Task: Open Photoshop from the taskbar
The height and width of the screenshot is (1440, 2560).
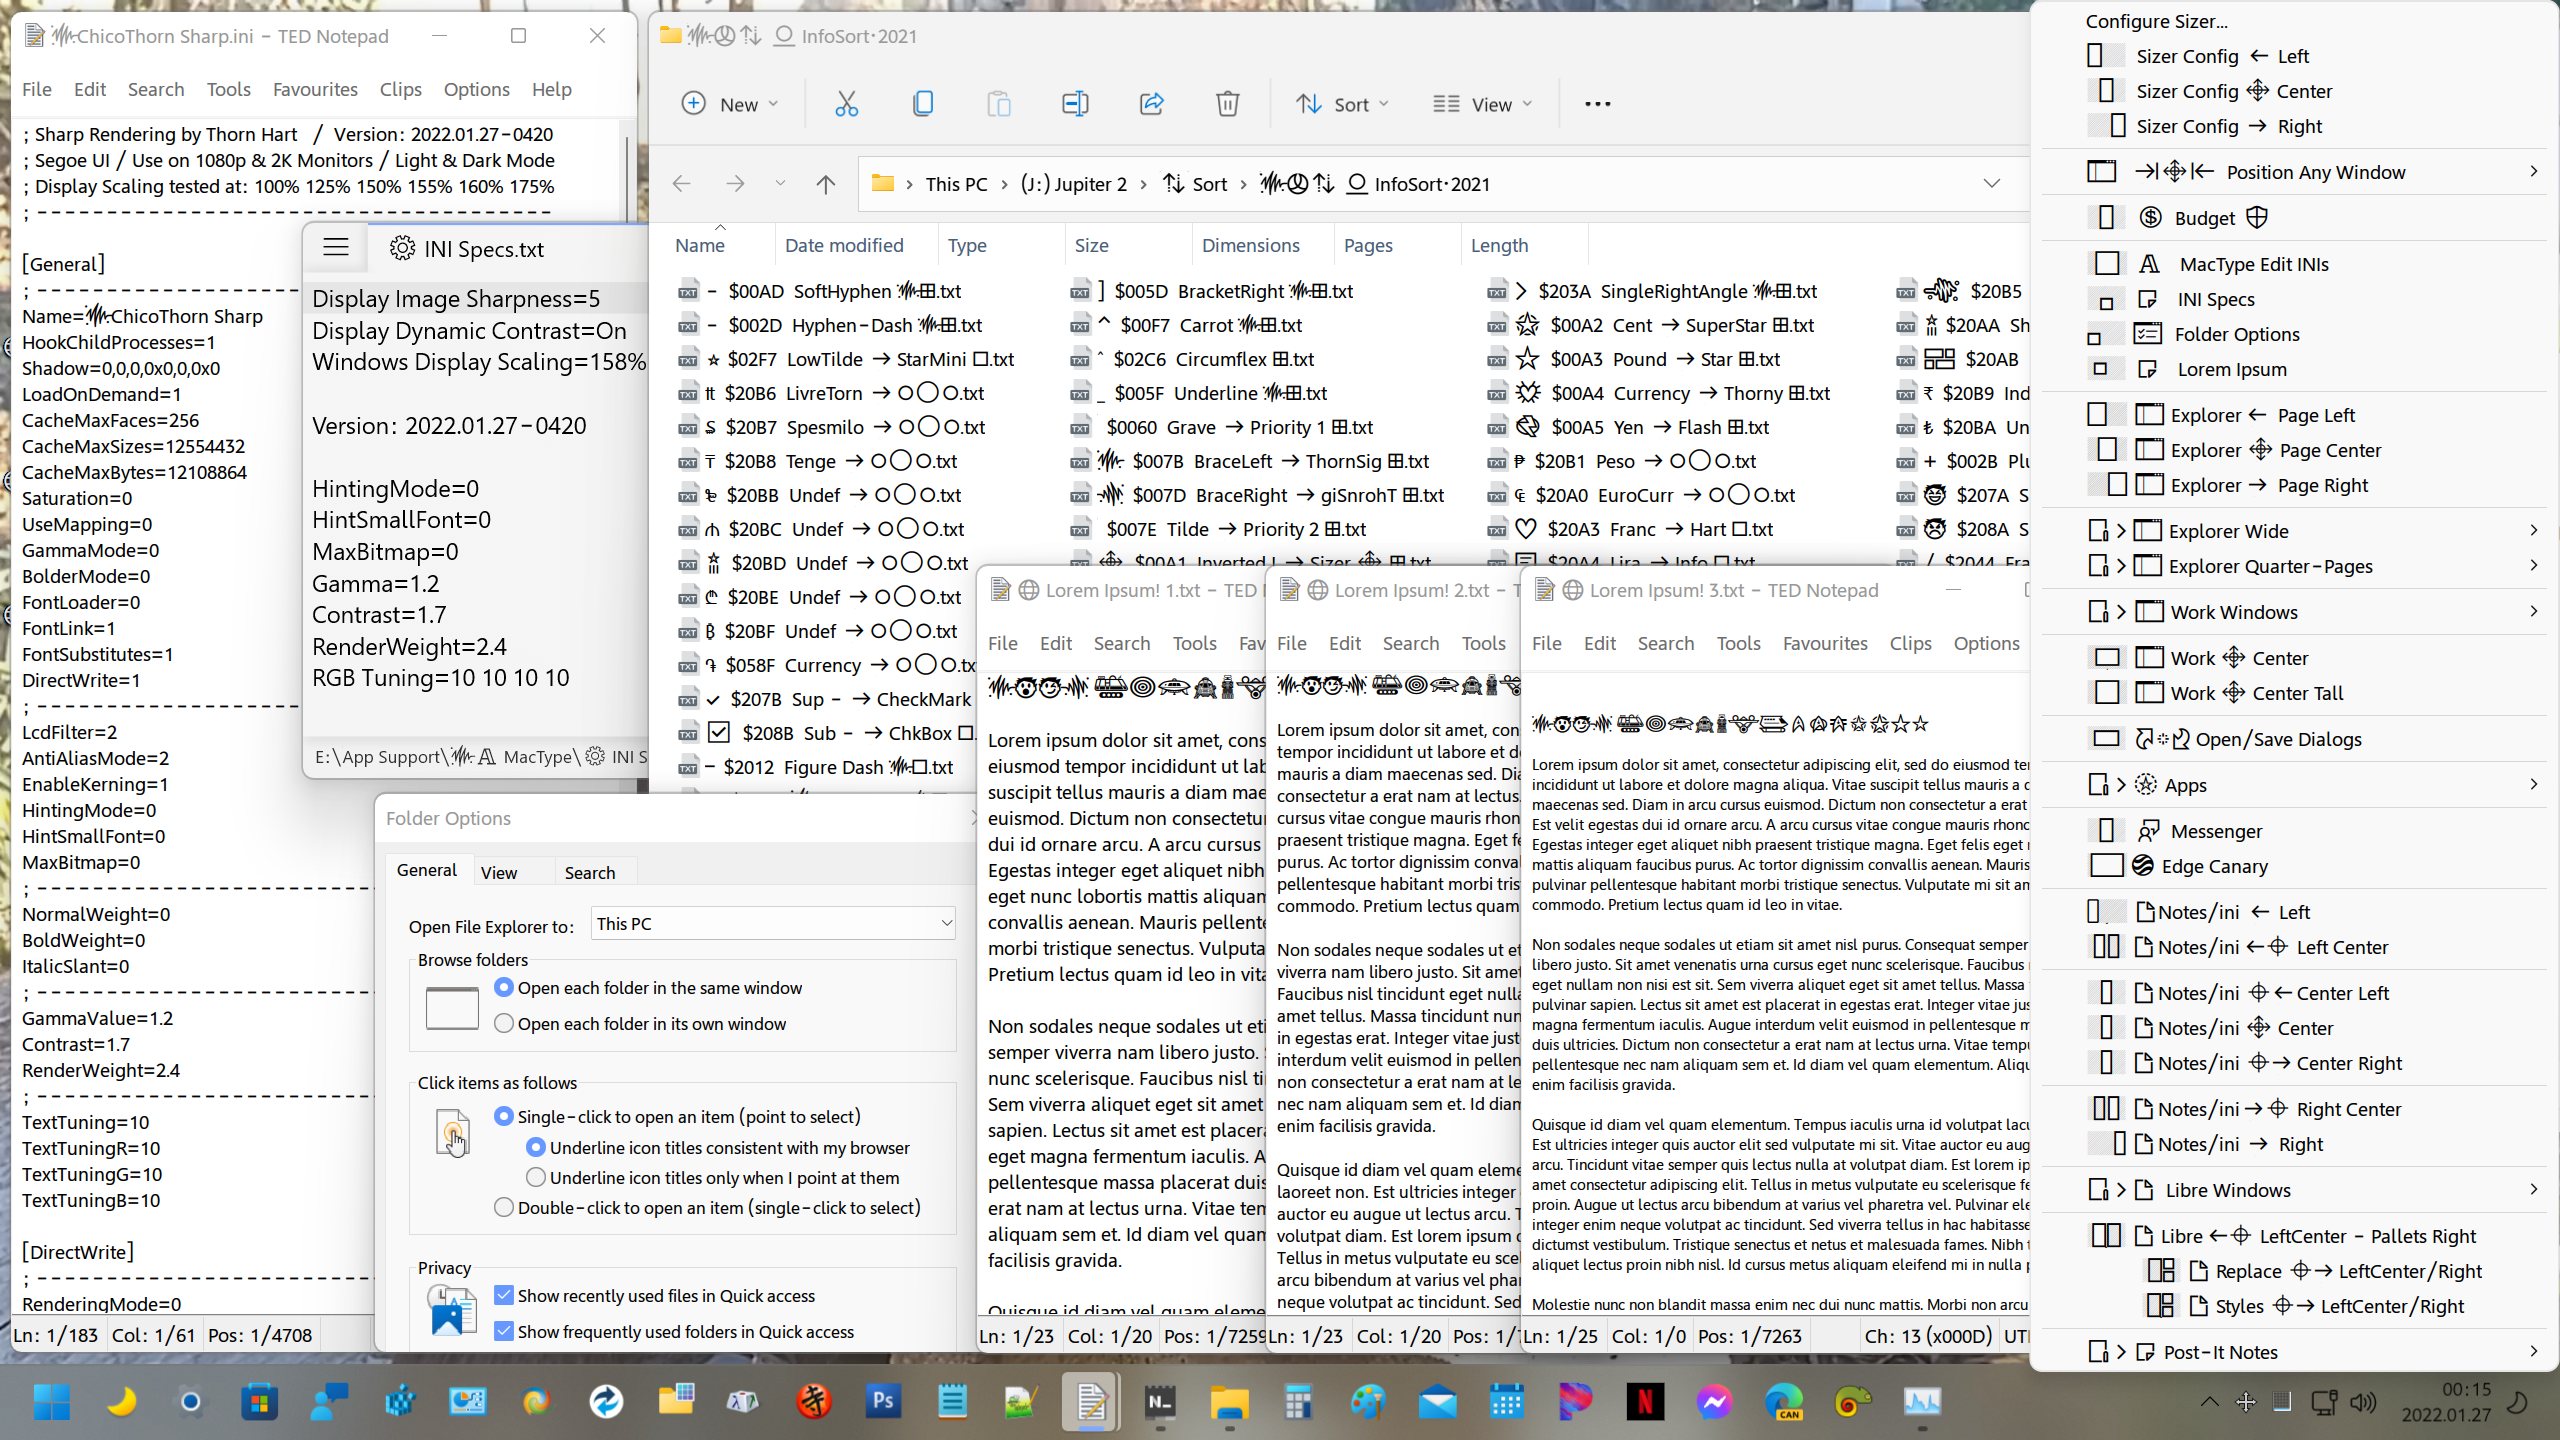Action: (882, 1402)
